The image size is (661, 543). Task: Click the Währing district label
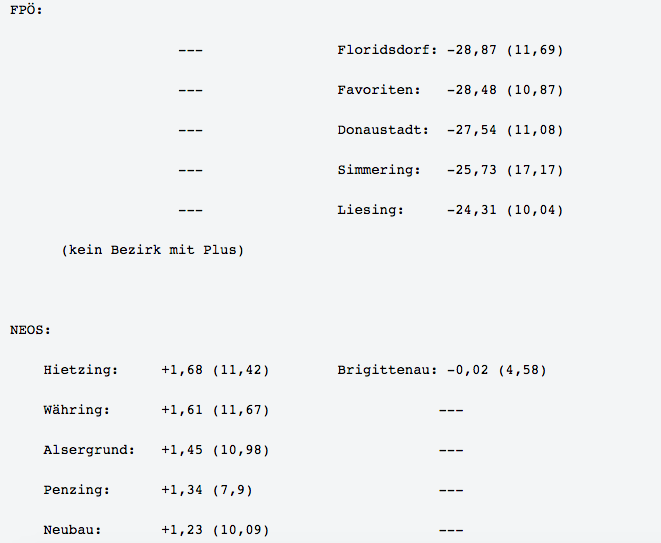point(77,410)
